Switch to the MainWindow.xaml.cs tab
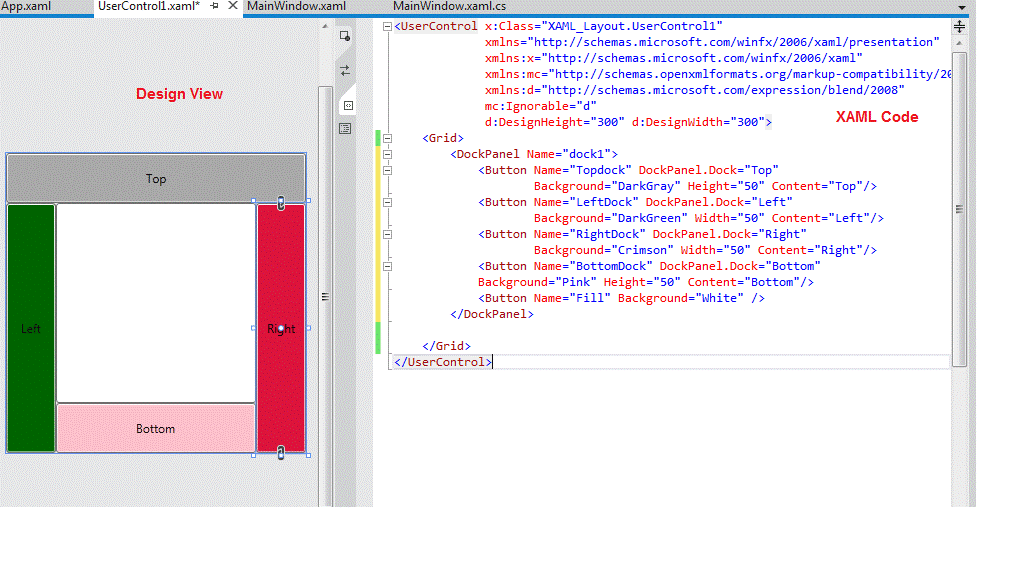Image resolution: width=1024 pixels, height=587 pixels. pos(448,5)
